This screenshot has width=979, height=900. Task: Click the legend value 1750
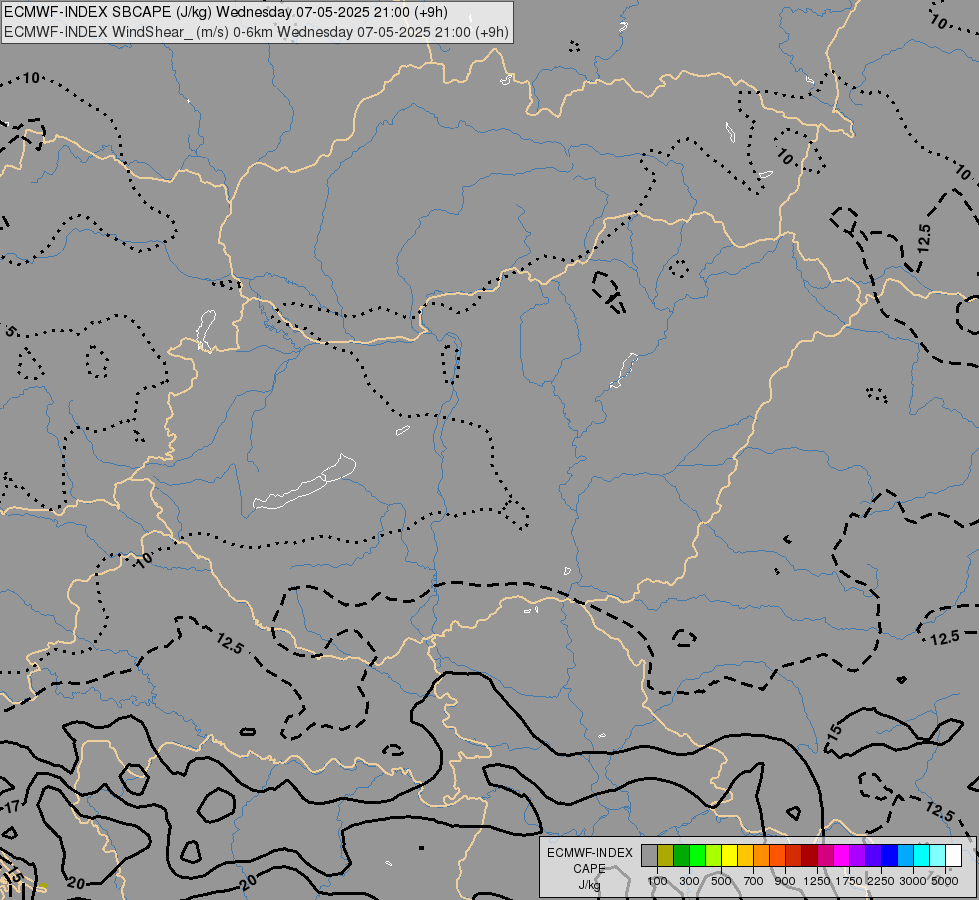(x=849, y=881)
